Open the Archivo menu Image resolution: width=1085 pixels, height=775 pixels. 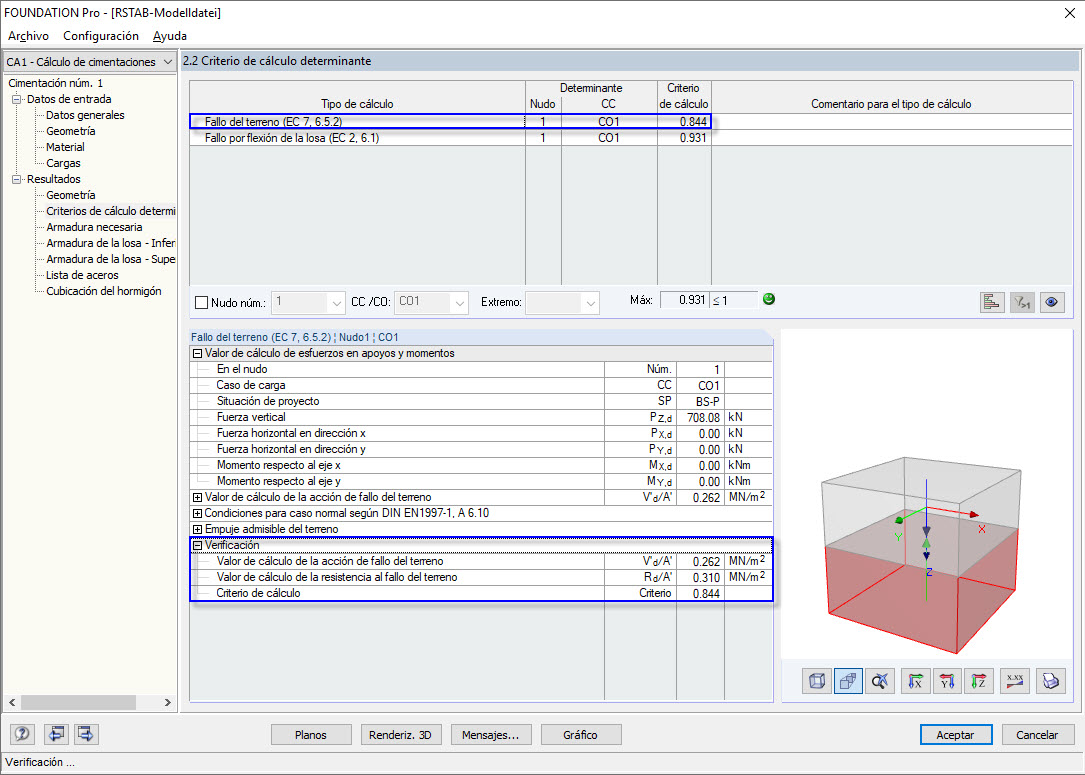pos(28,36)
